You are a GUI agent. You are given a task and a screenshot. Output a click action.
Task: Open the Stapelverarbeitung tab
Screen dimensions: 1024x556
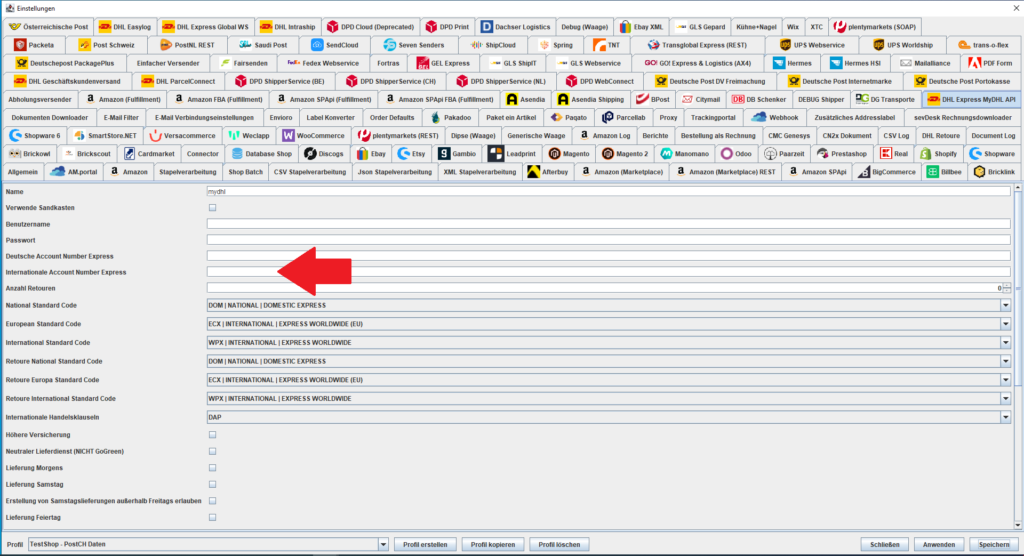[187, 172]
